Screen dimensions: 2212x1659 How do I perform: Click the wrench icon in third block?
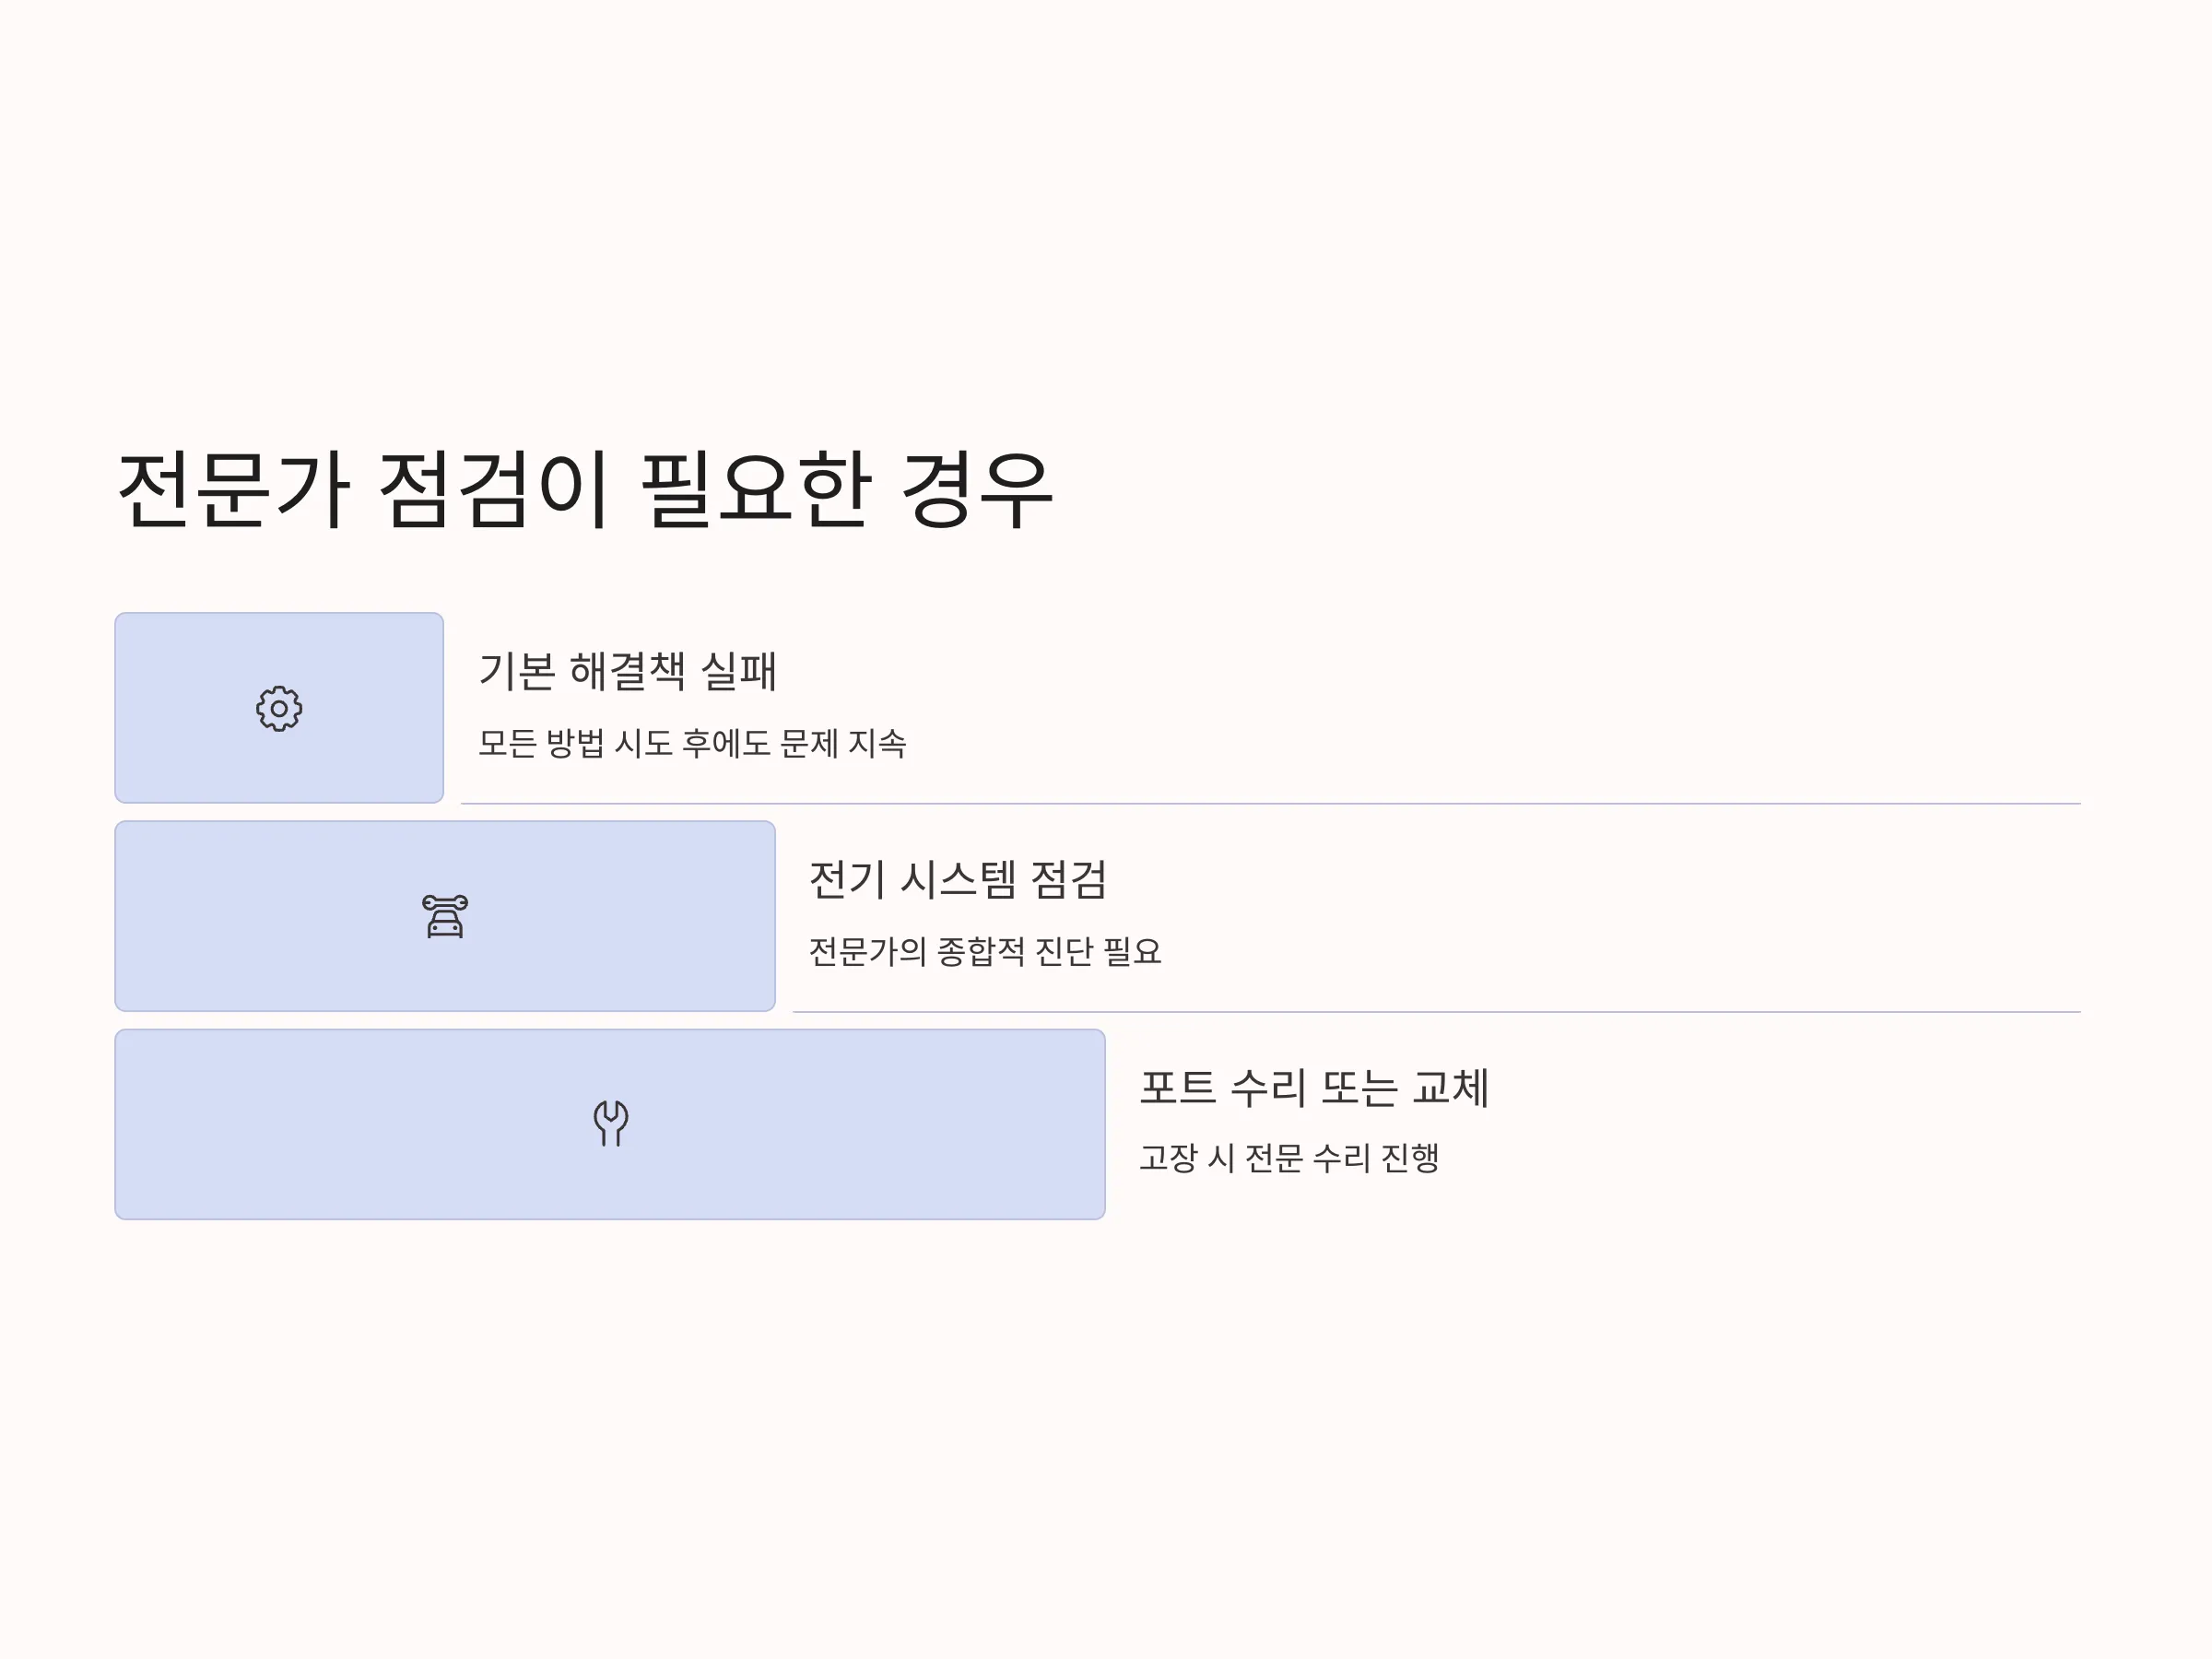tap(610, 1123)
